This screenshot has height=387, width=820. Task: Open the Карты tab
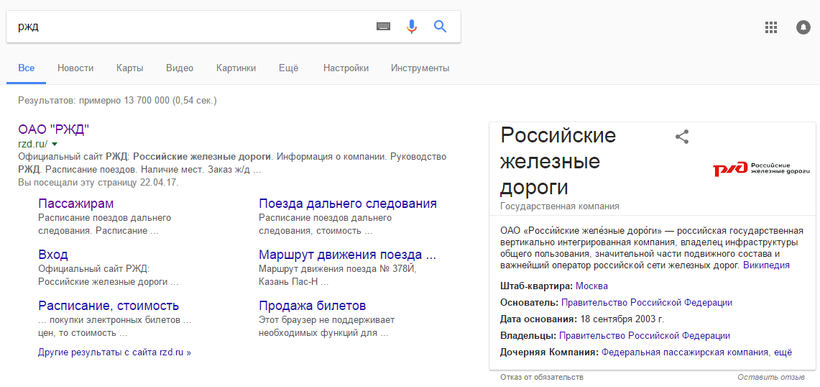point(130,68)
